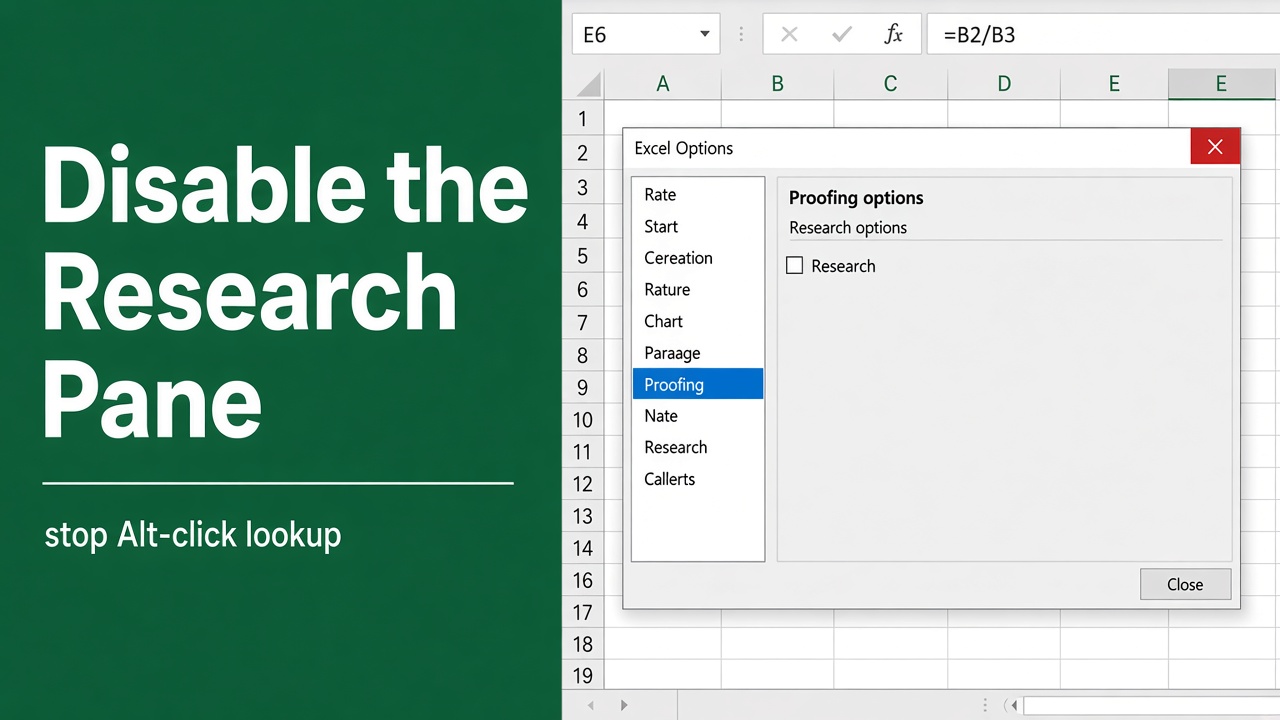Select Rate in the options list
The image size is (1280, 720).
[x=697, y=195]
